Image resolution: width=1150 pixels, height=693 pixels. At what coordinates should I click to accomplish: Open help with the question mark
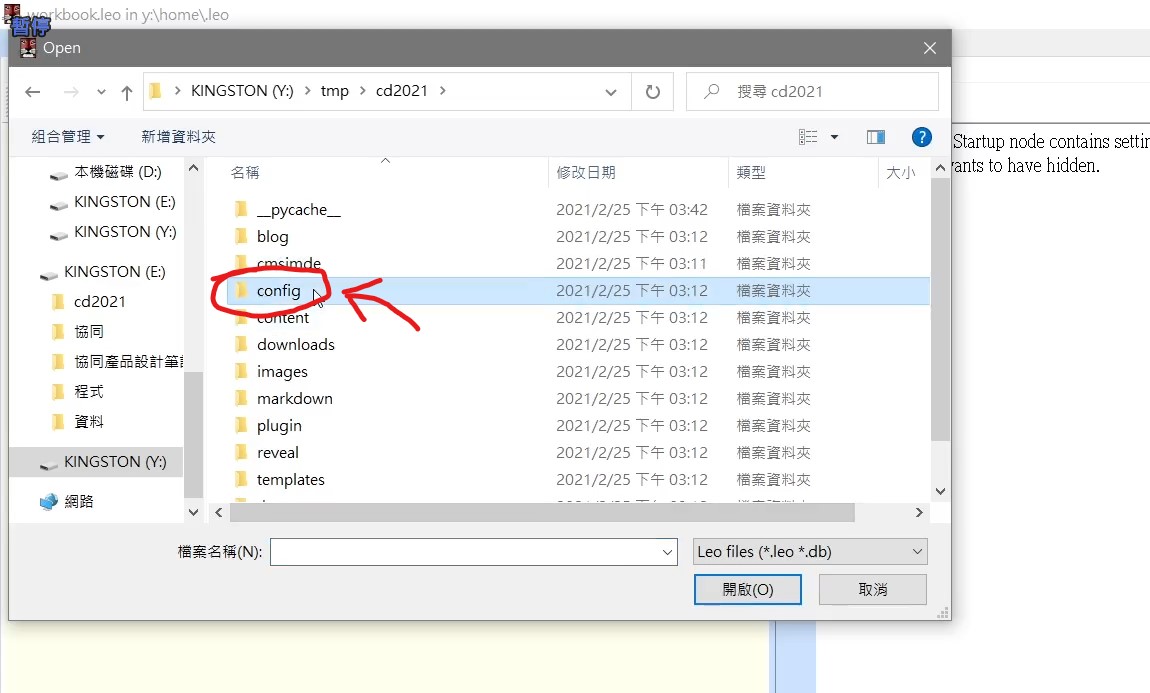921,137
